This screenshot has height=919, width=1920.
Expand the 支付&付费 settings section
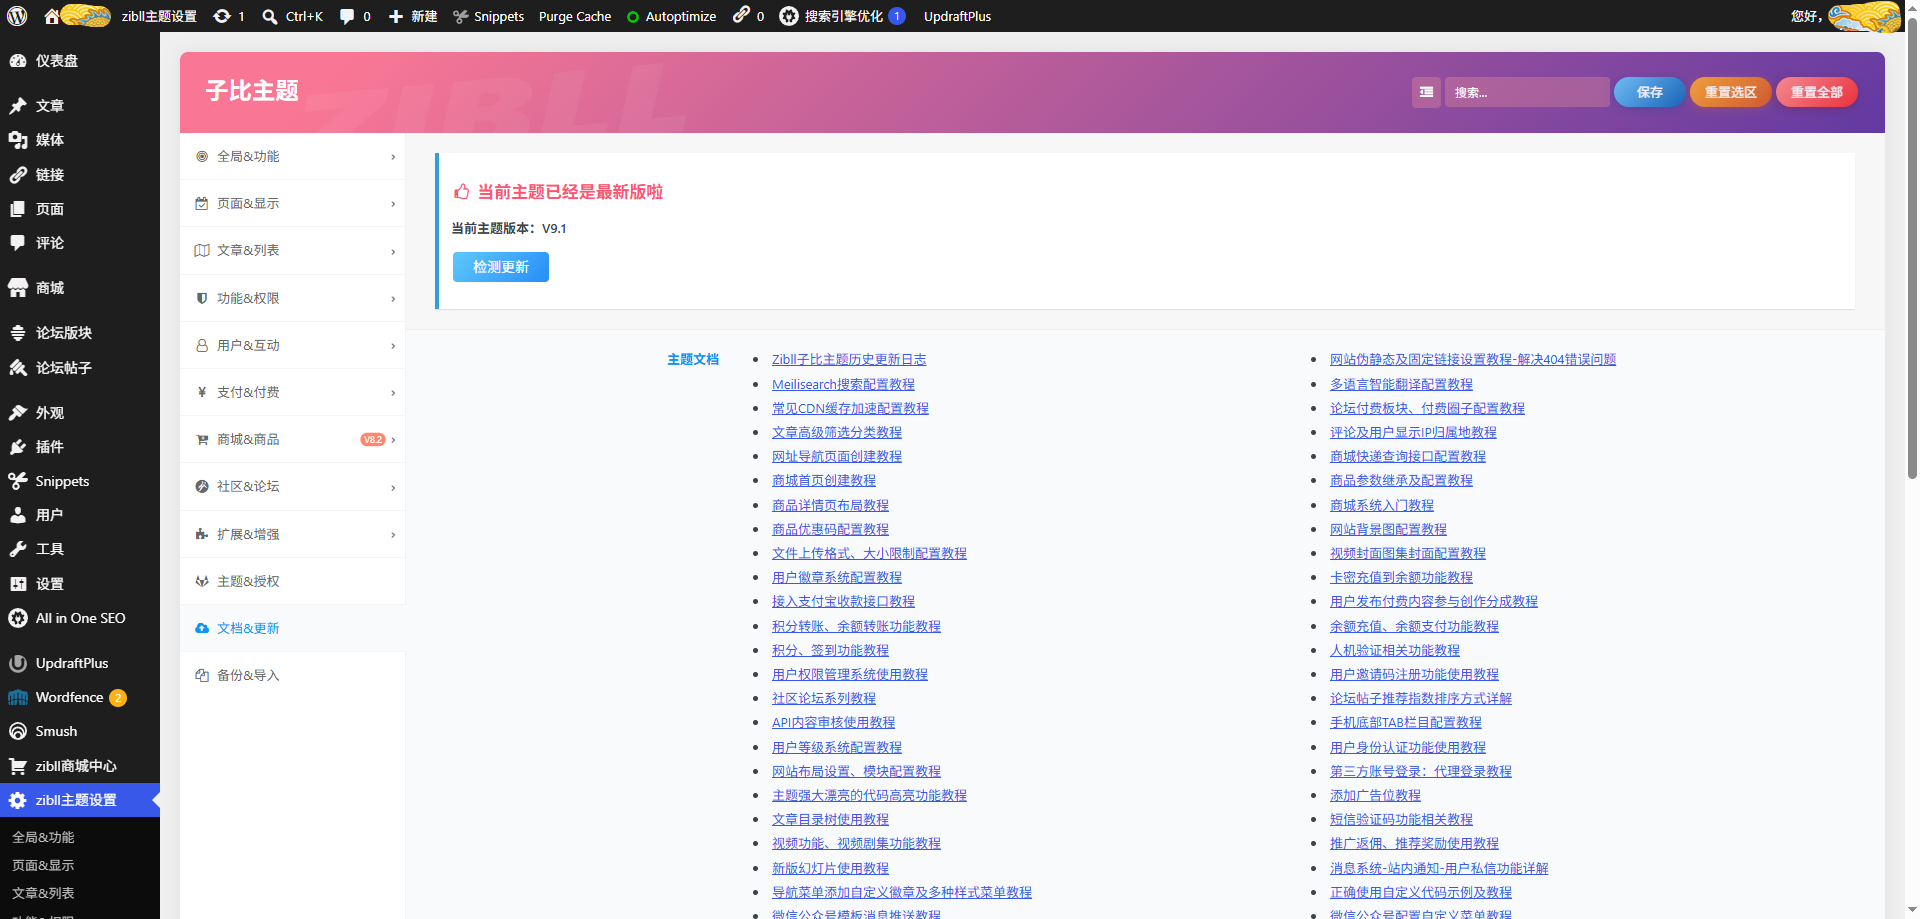point(292,392)
